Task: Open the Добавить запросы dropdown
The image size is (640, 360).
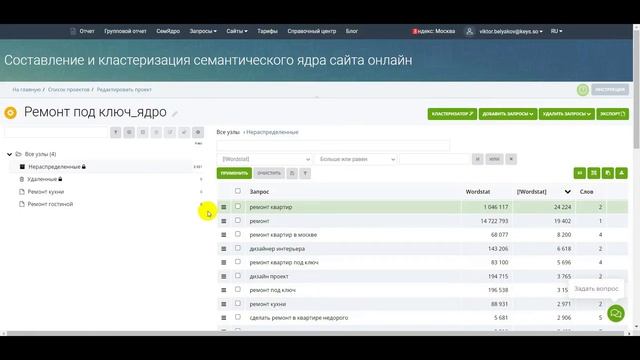Action: pyautogui.click(x=508, y=114)
